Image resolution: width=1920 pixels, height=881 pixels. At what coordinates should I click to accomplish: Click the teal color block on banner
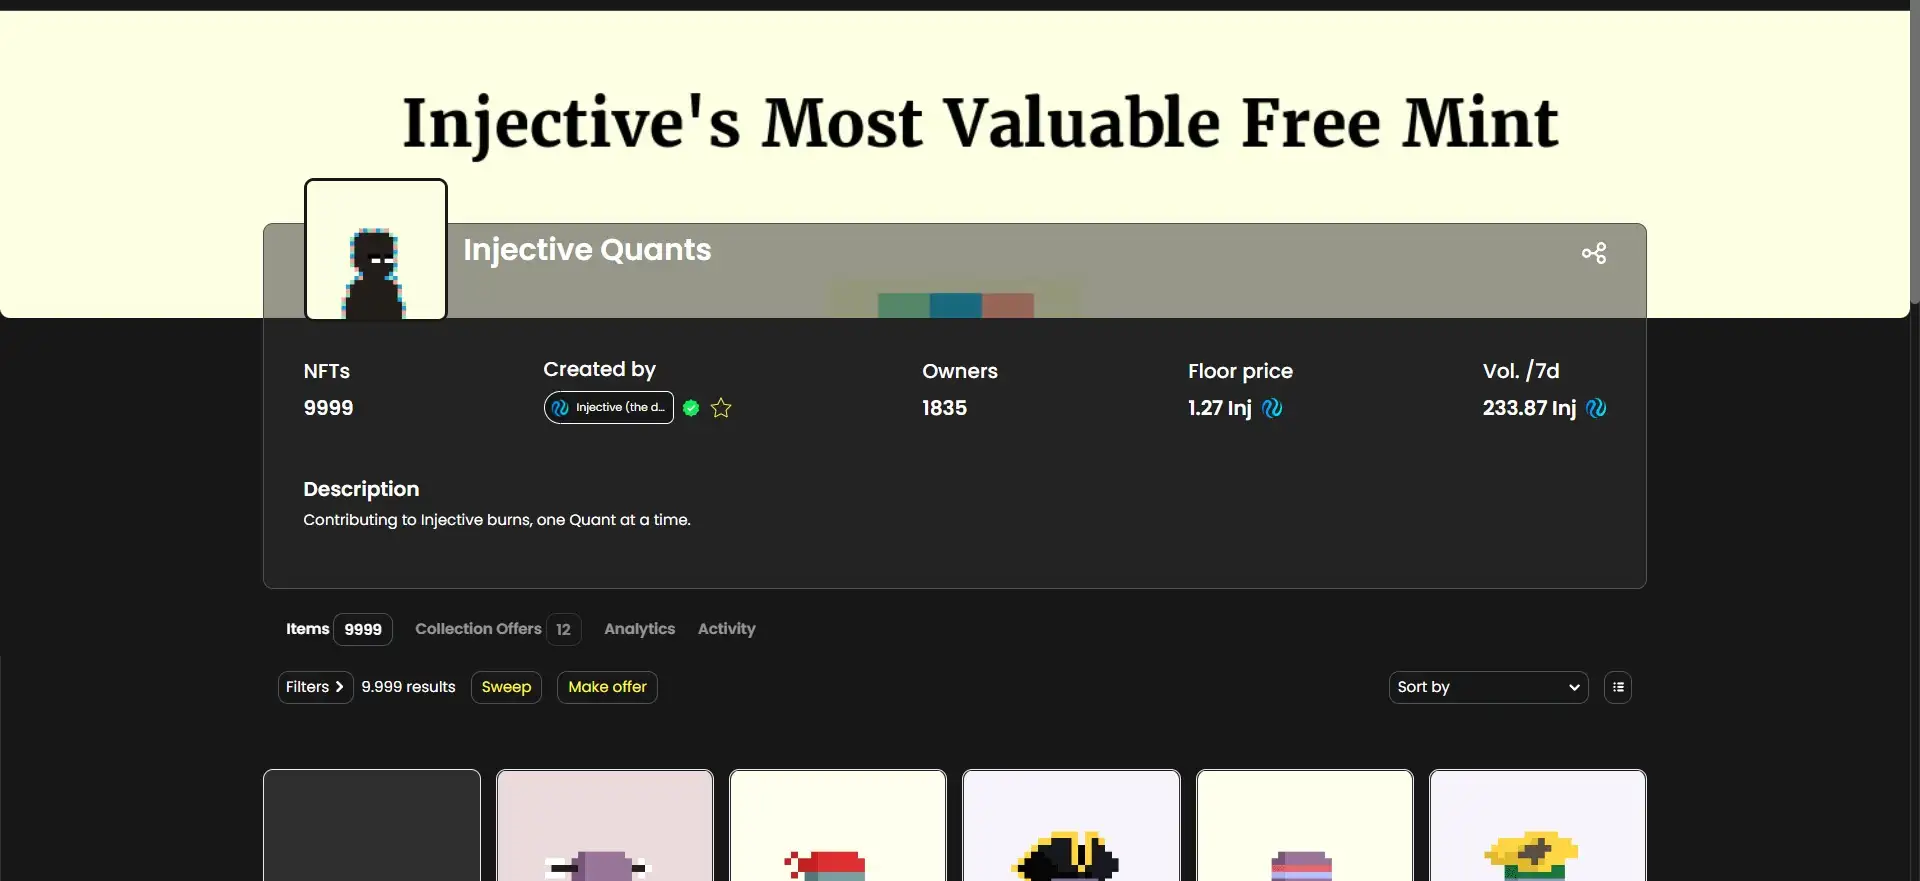point(904,305)
